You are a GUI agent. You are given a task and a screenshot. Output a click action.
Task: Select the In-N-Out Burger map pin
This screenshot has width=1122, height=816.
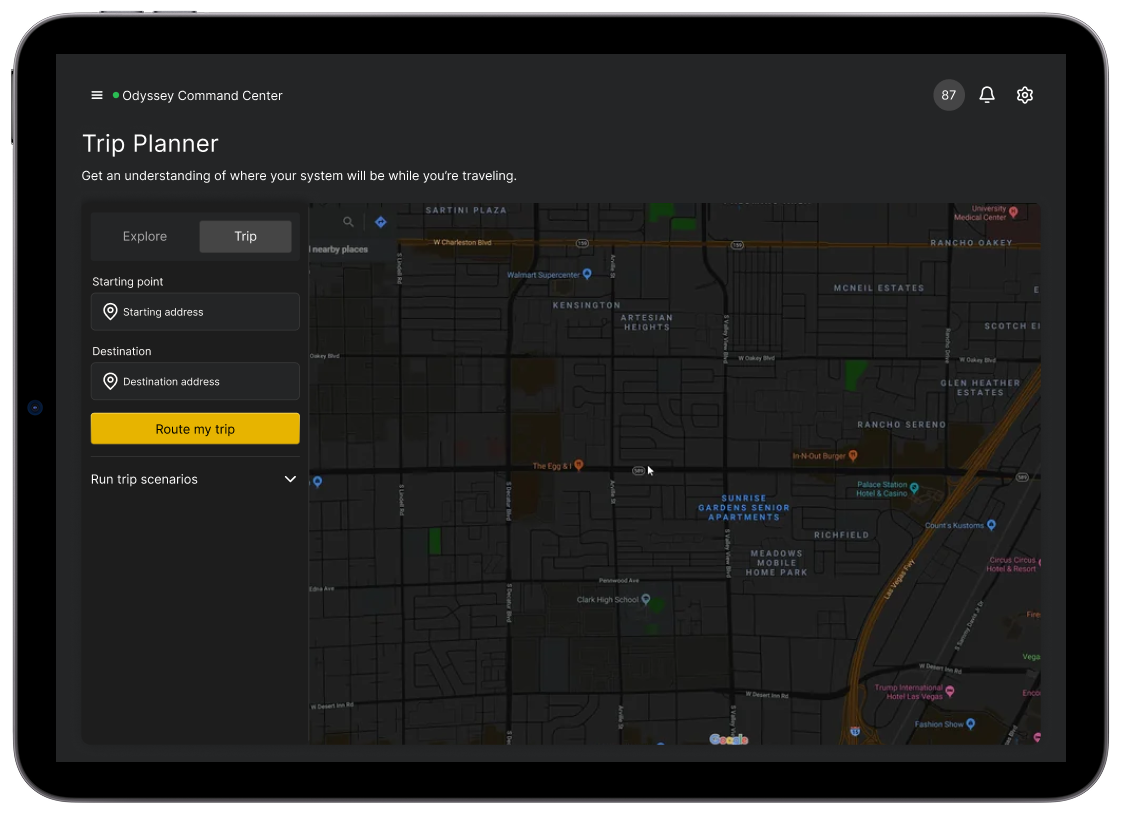(853, 456)
